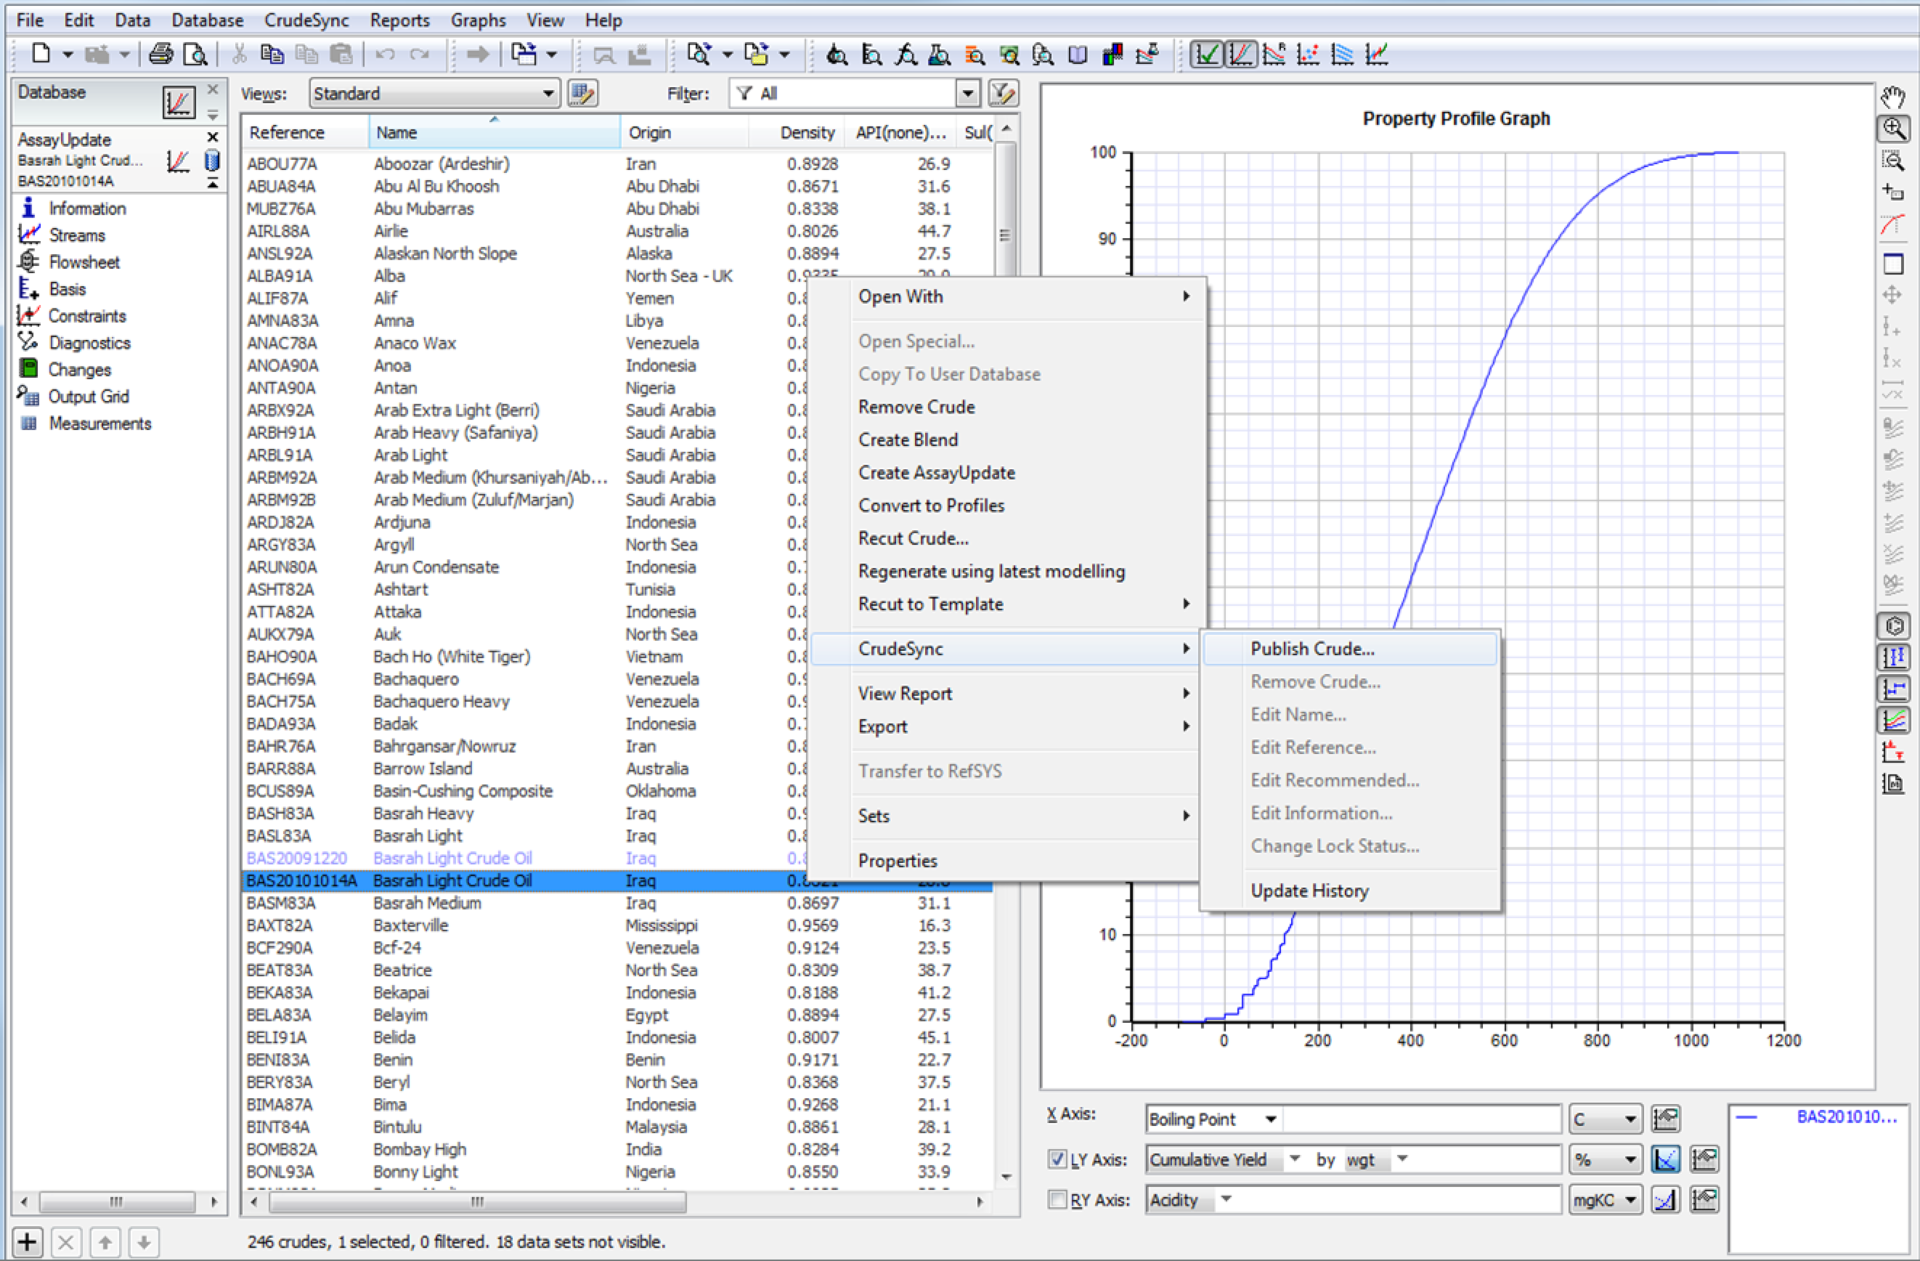Open the Reports menu in menu bar
Screen dimensions: 1920x1261
[x=399, y=20]
